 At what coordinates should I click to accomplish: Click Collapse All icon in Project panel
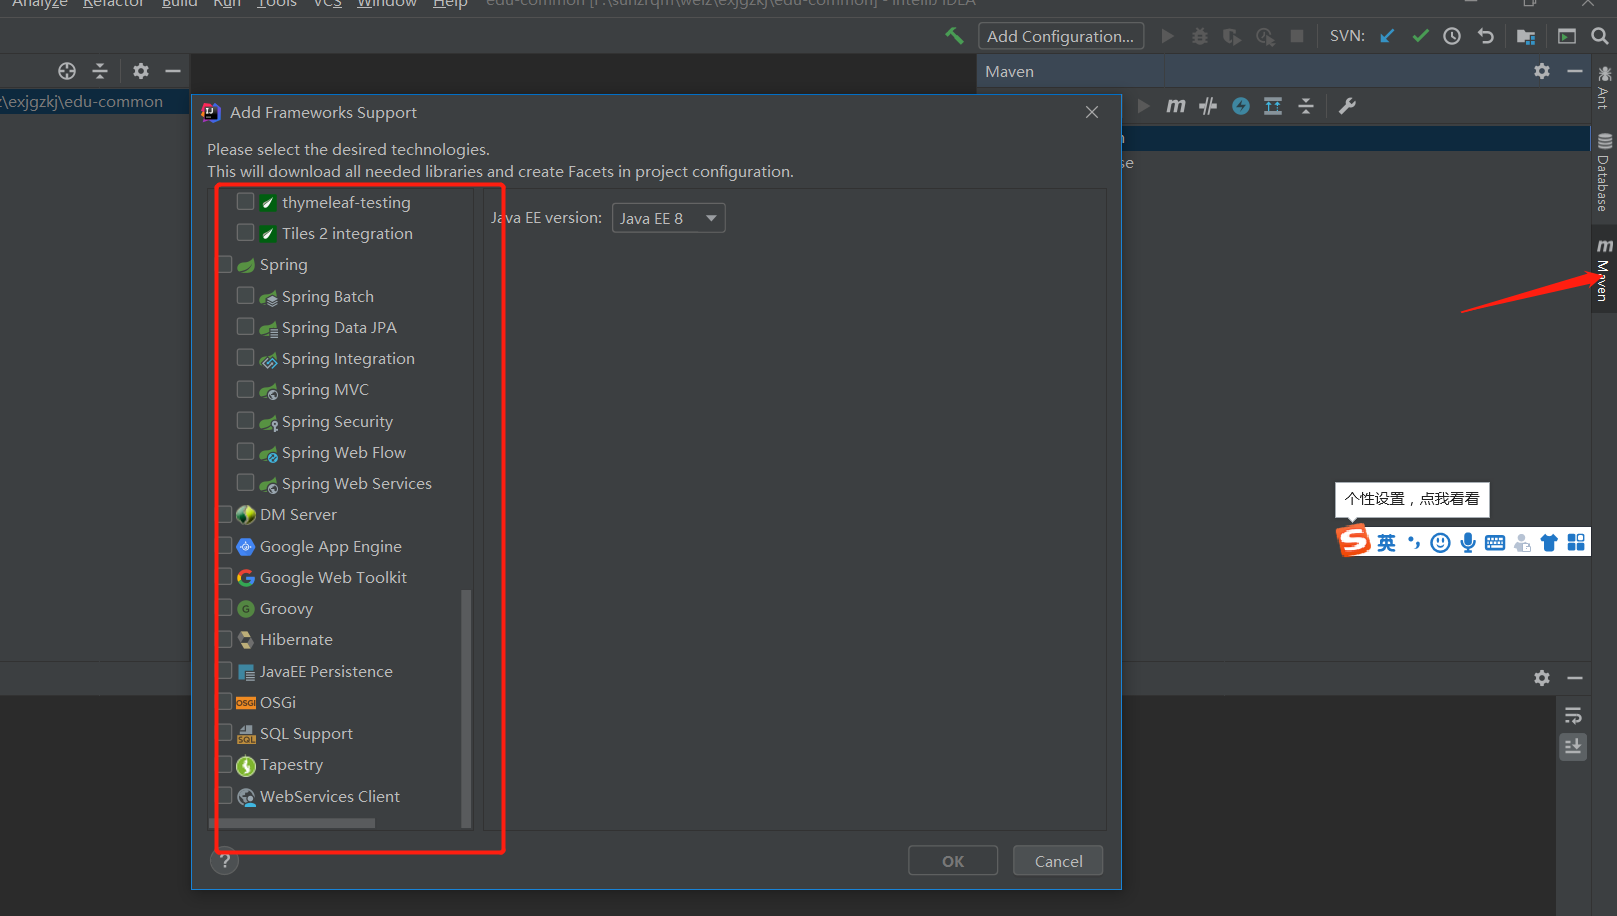click(100, 71)
